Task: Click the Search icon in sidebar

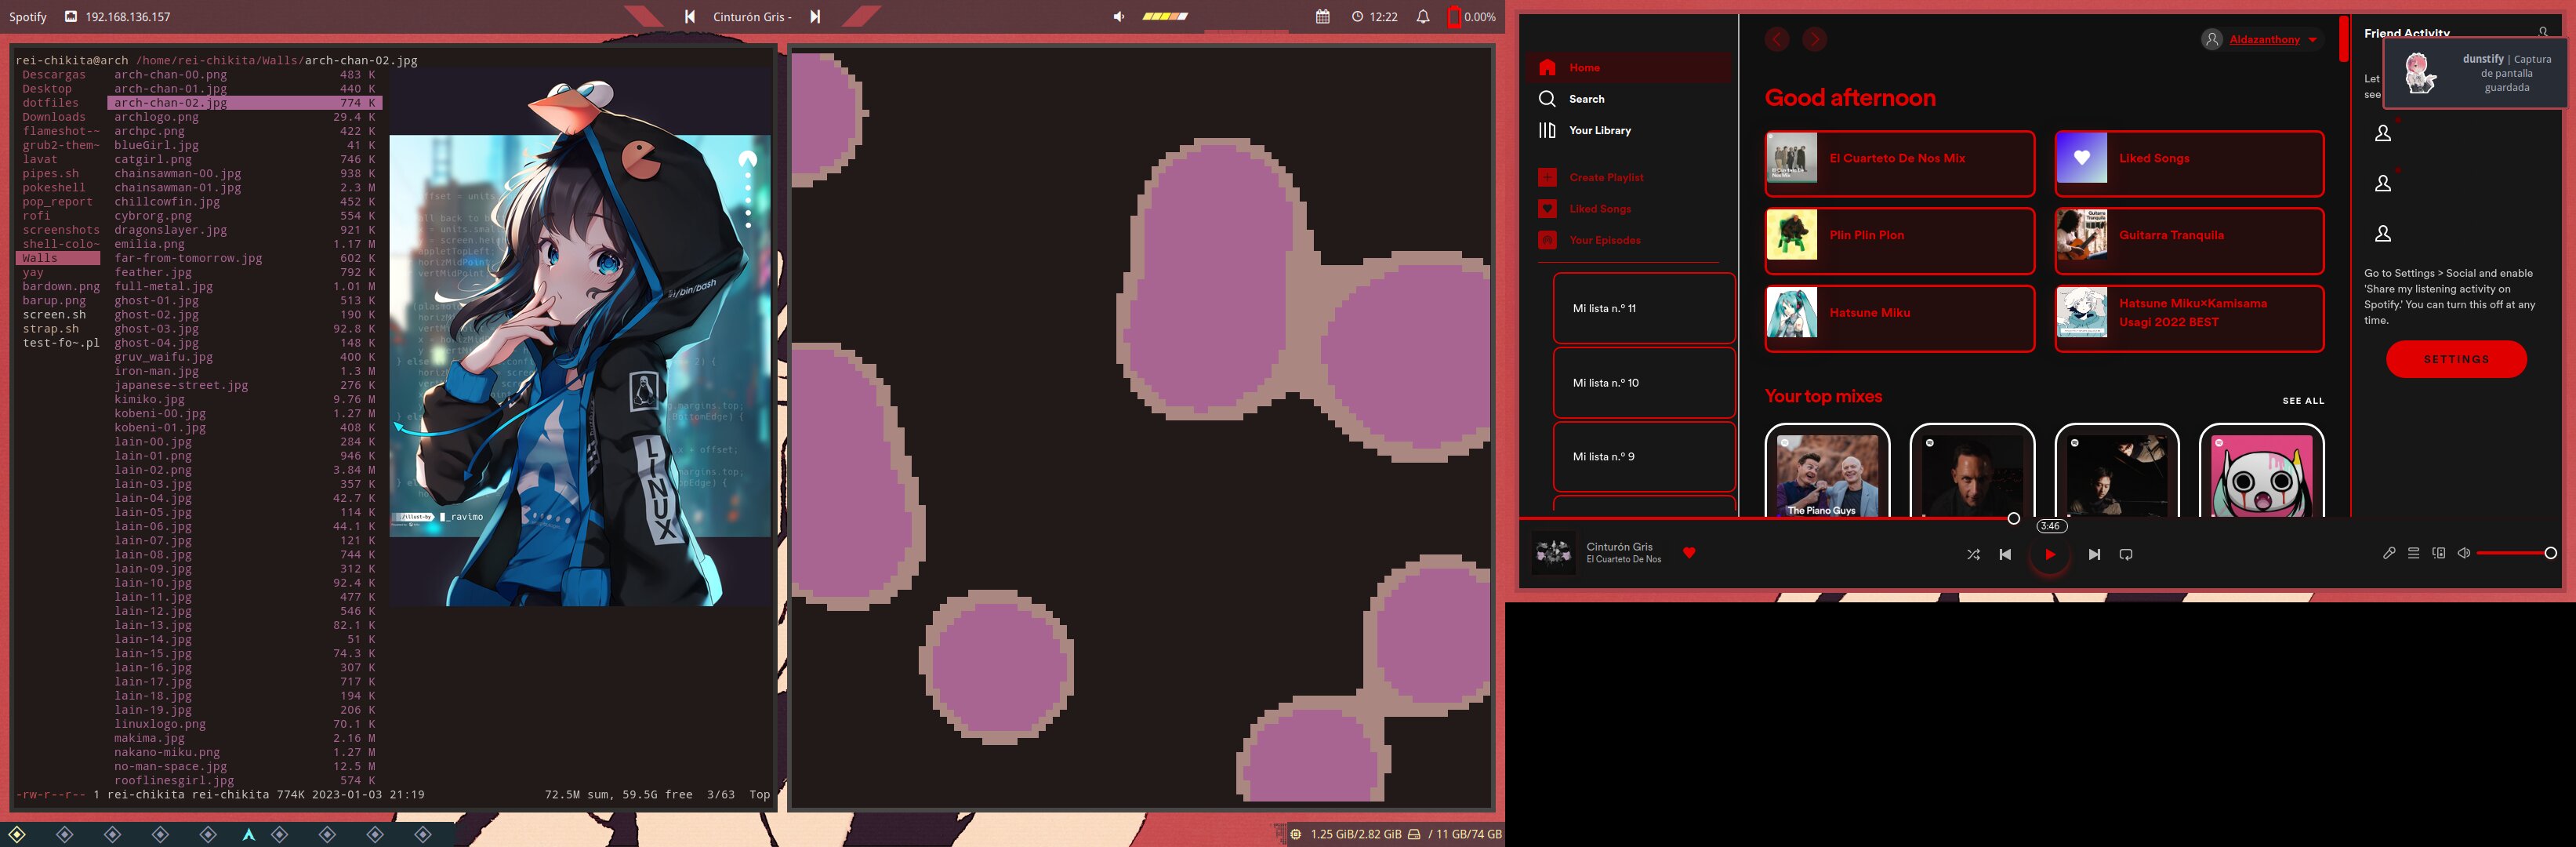Action: coord(1547,99)
